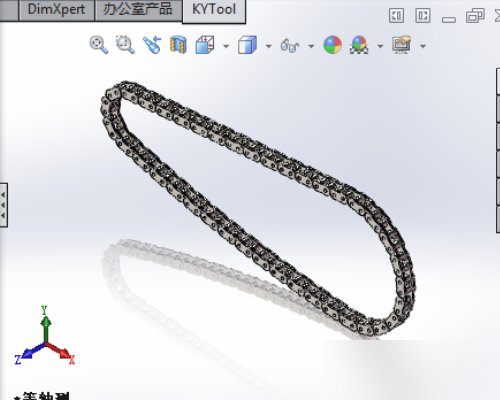The height and width of the screenshot is (400, 500).
Task: Open the Display Style dropdown arrow
Action: (x=269, y=46)
